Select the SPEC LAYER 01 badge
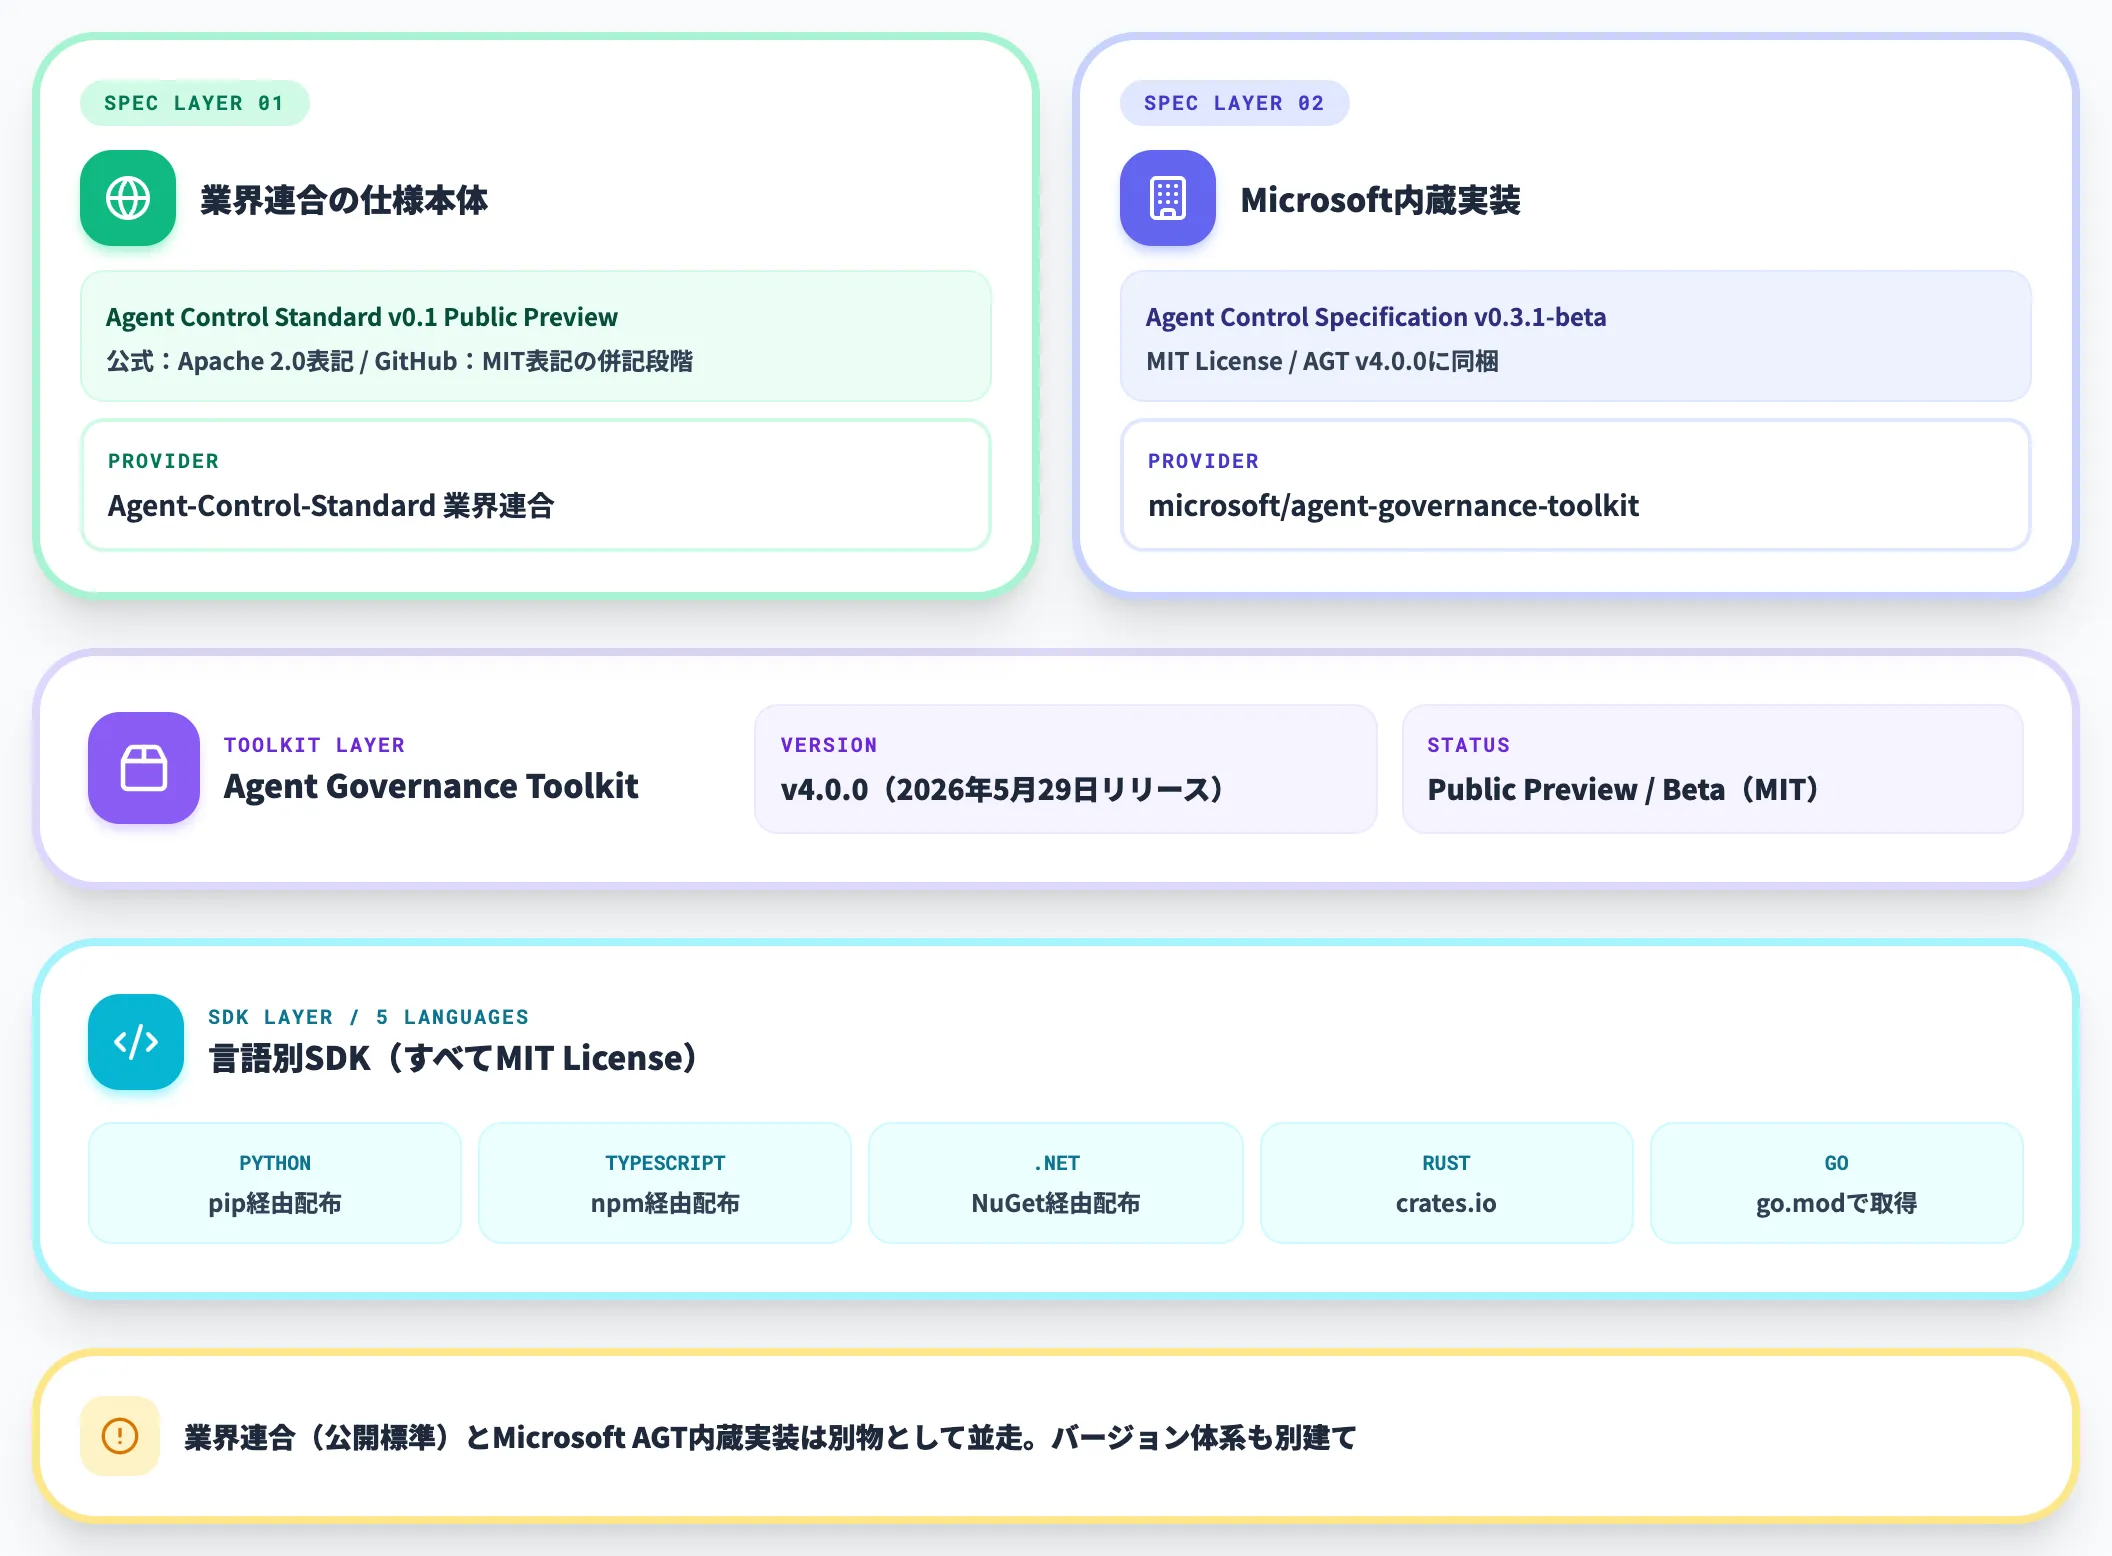 pyautogui.click(x=195, y=103)
